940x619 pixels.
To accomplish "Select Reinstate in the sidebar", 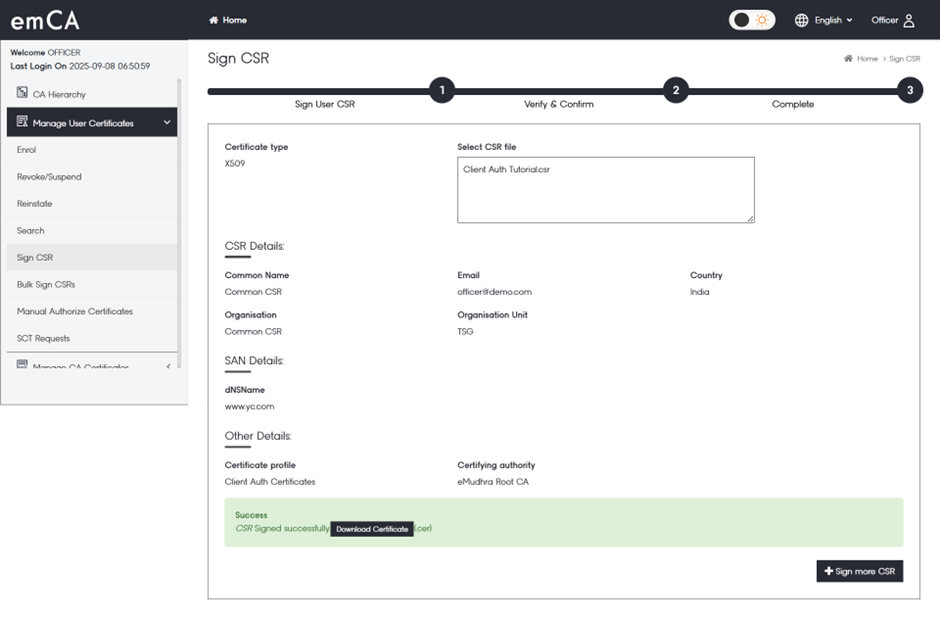I will tap(34, 204).
